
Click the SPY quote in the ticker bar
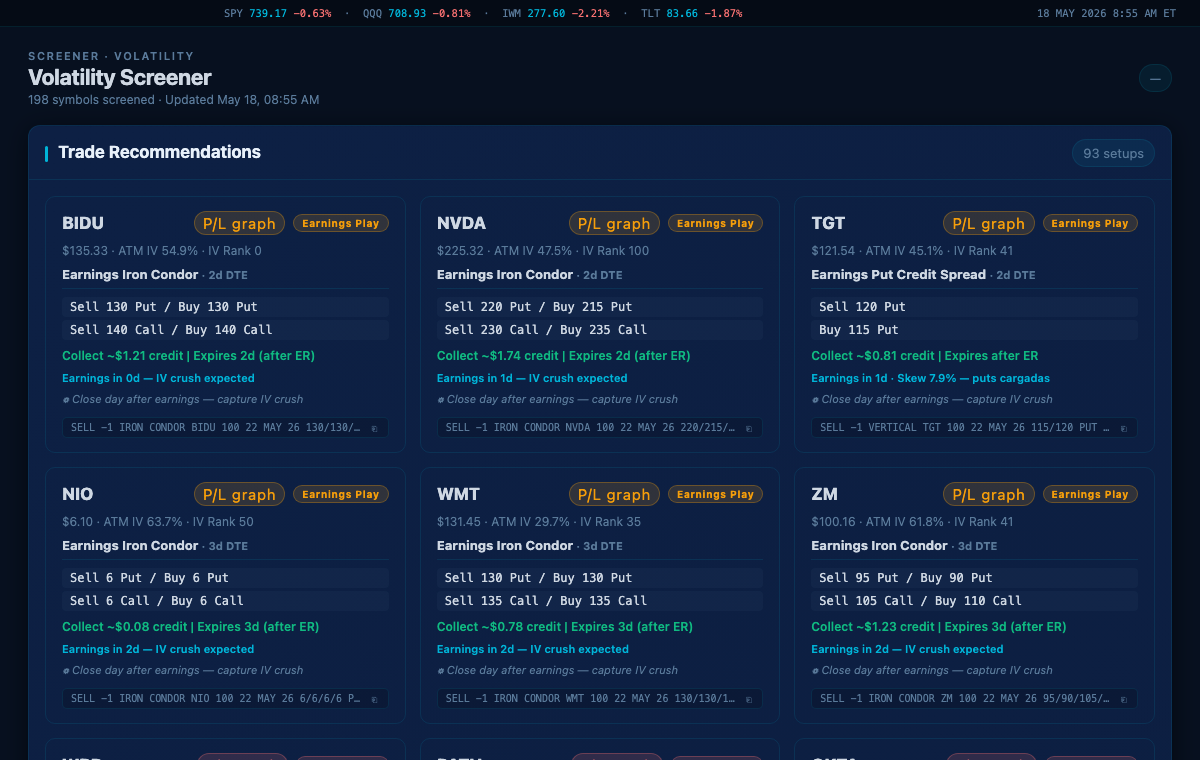[277, 14]
